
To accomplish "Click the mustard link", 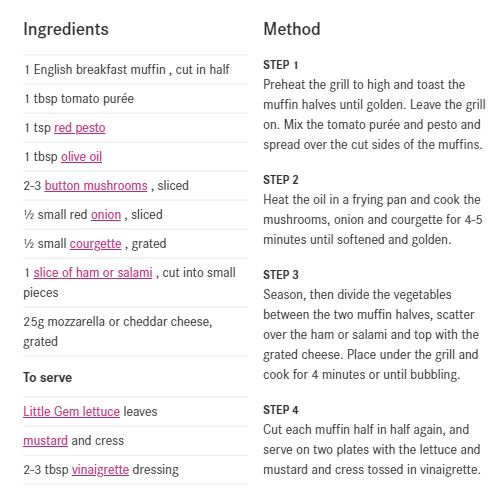I will tap(45, 440).
